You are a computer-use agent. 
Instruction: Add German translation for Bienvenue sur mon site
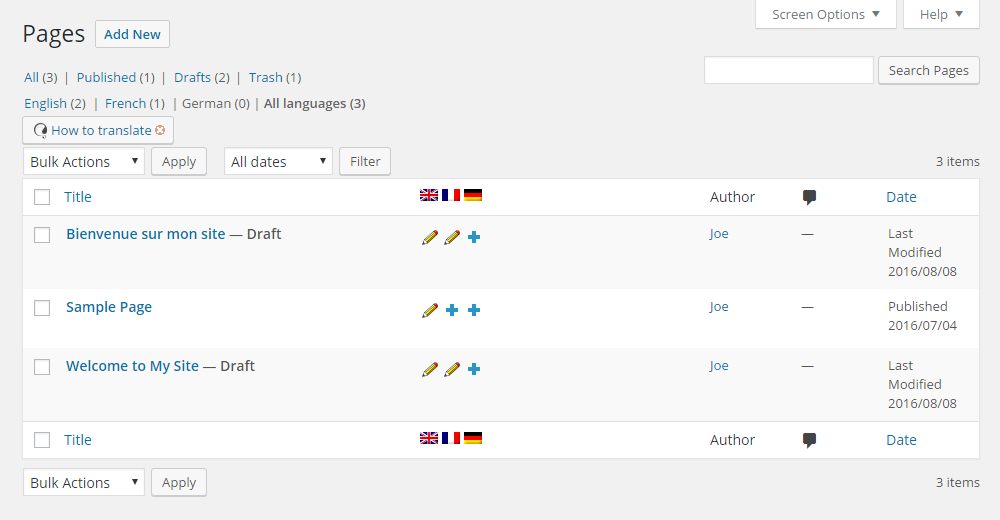coord(474,237)
